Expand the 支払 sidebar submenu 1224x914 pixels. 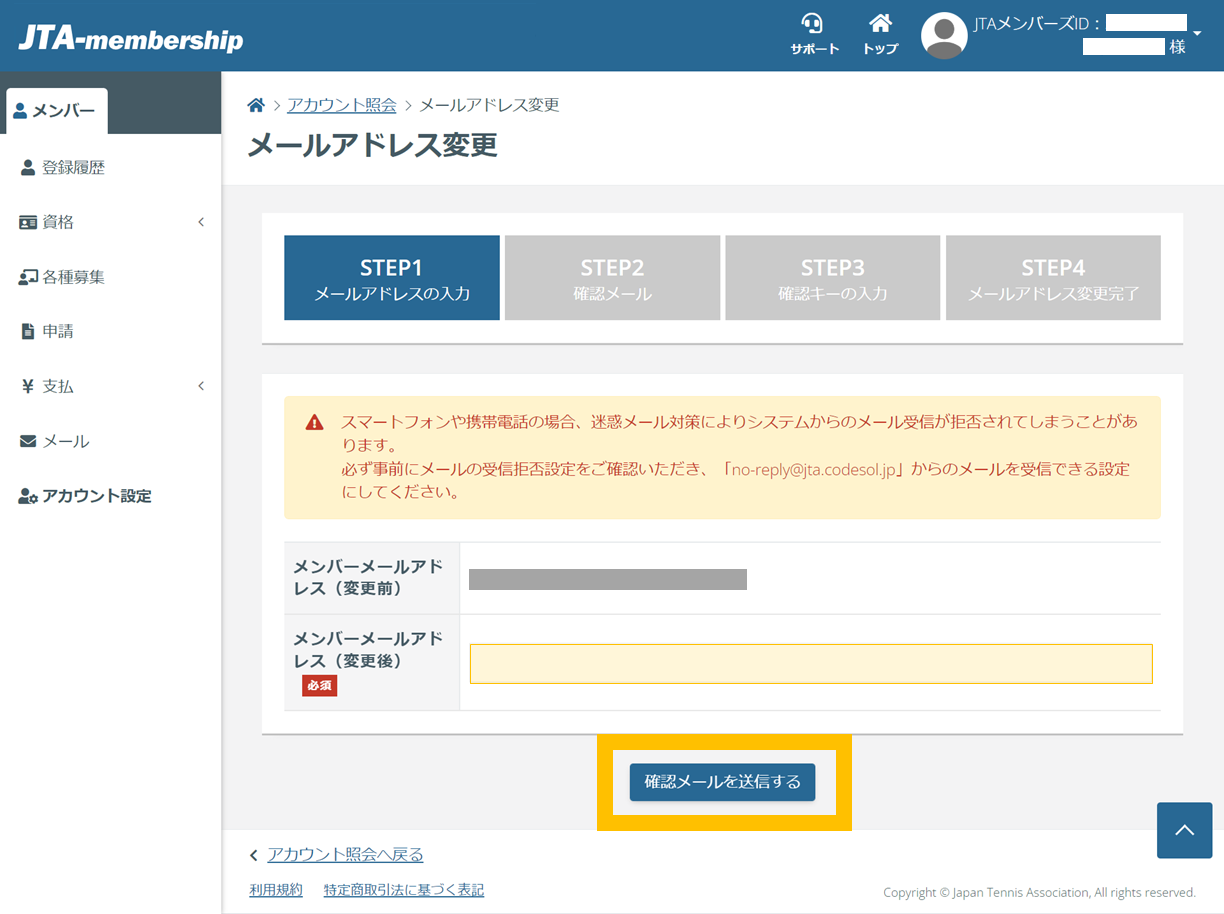click(x=200, y=386)
